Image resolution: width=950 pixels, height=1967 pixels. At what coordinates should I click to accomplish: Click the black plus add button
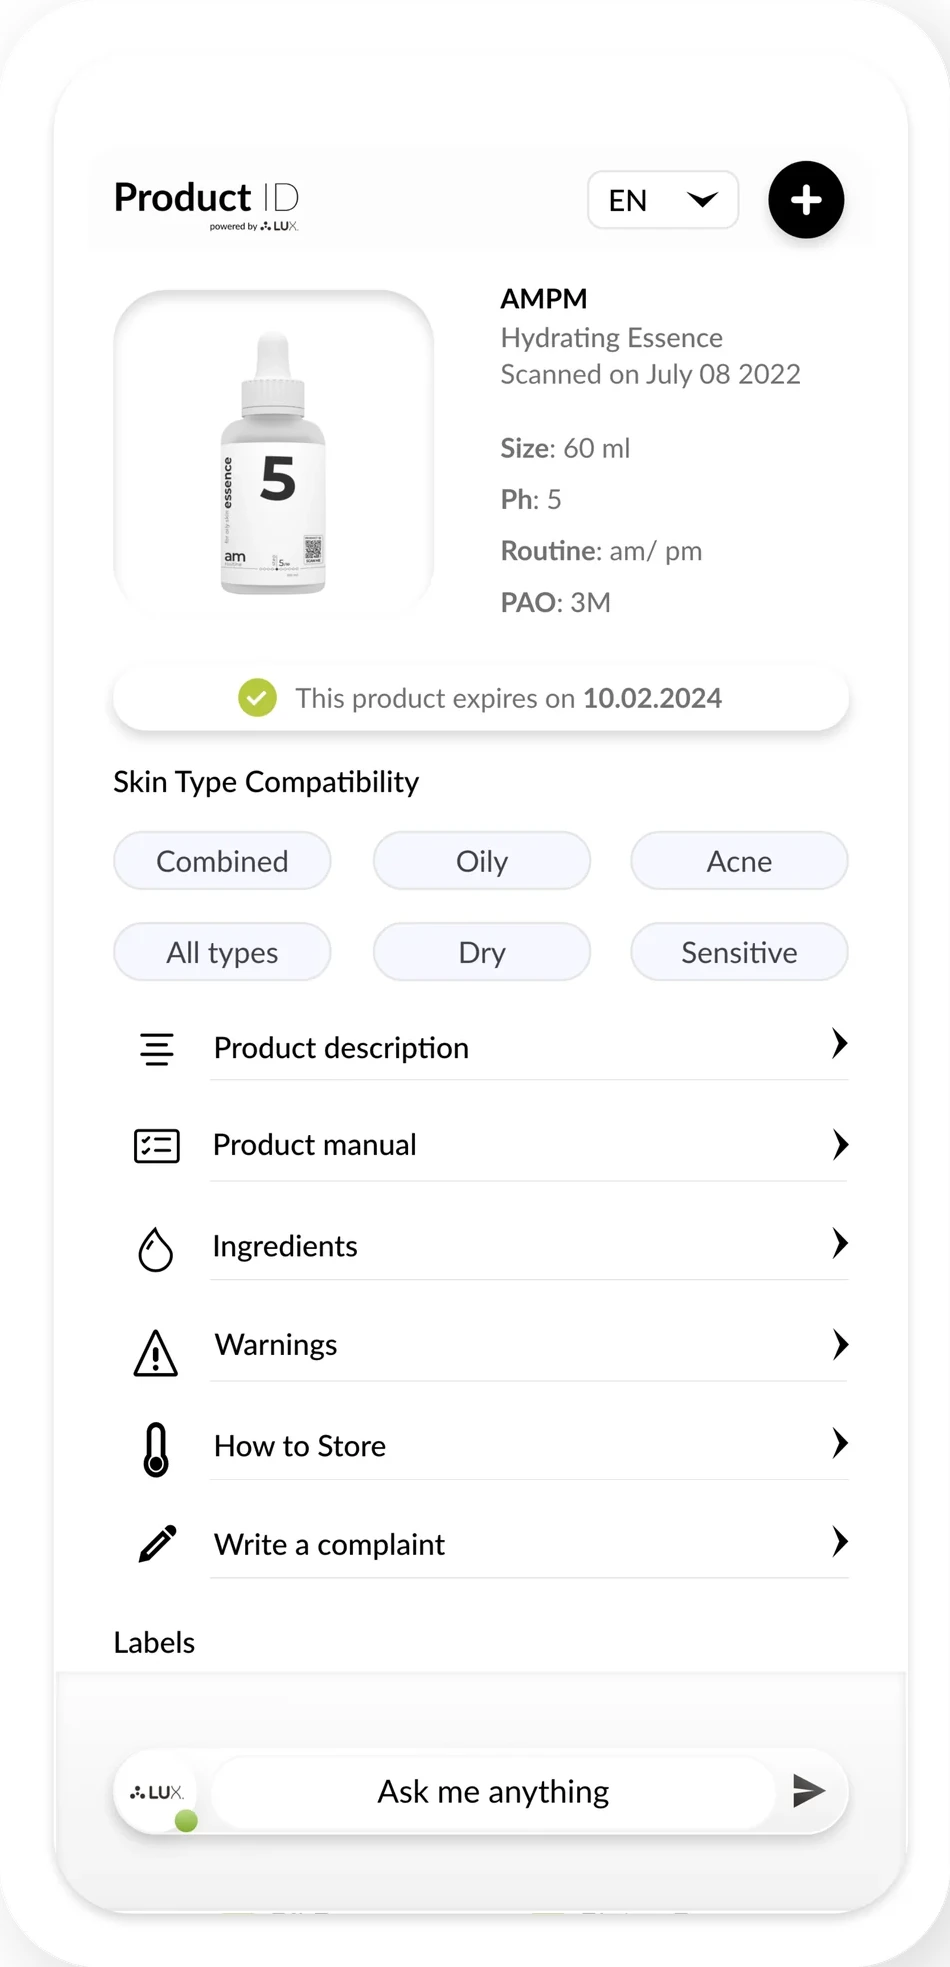[806, 200]
